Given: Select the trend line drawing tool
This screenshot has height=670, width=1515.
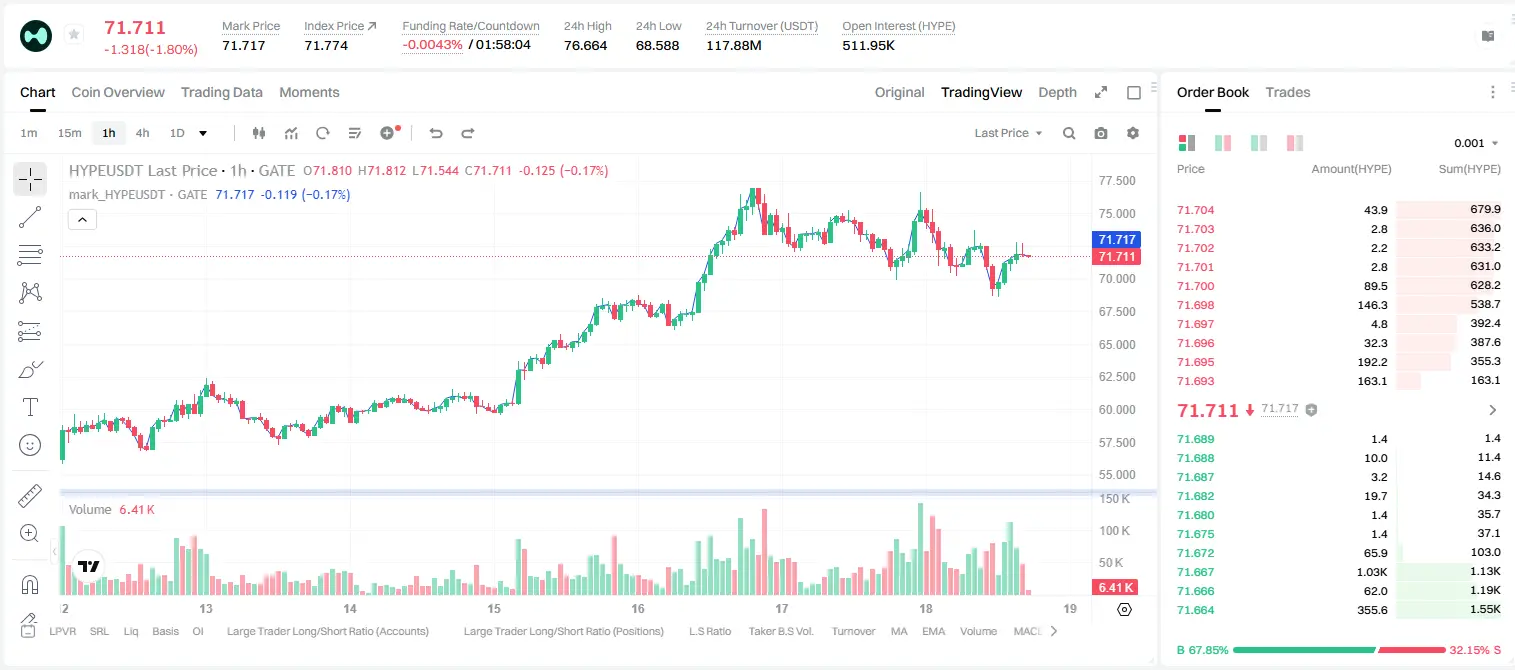Looking at the screenshot, I should click(x=30, y=217).
